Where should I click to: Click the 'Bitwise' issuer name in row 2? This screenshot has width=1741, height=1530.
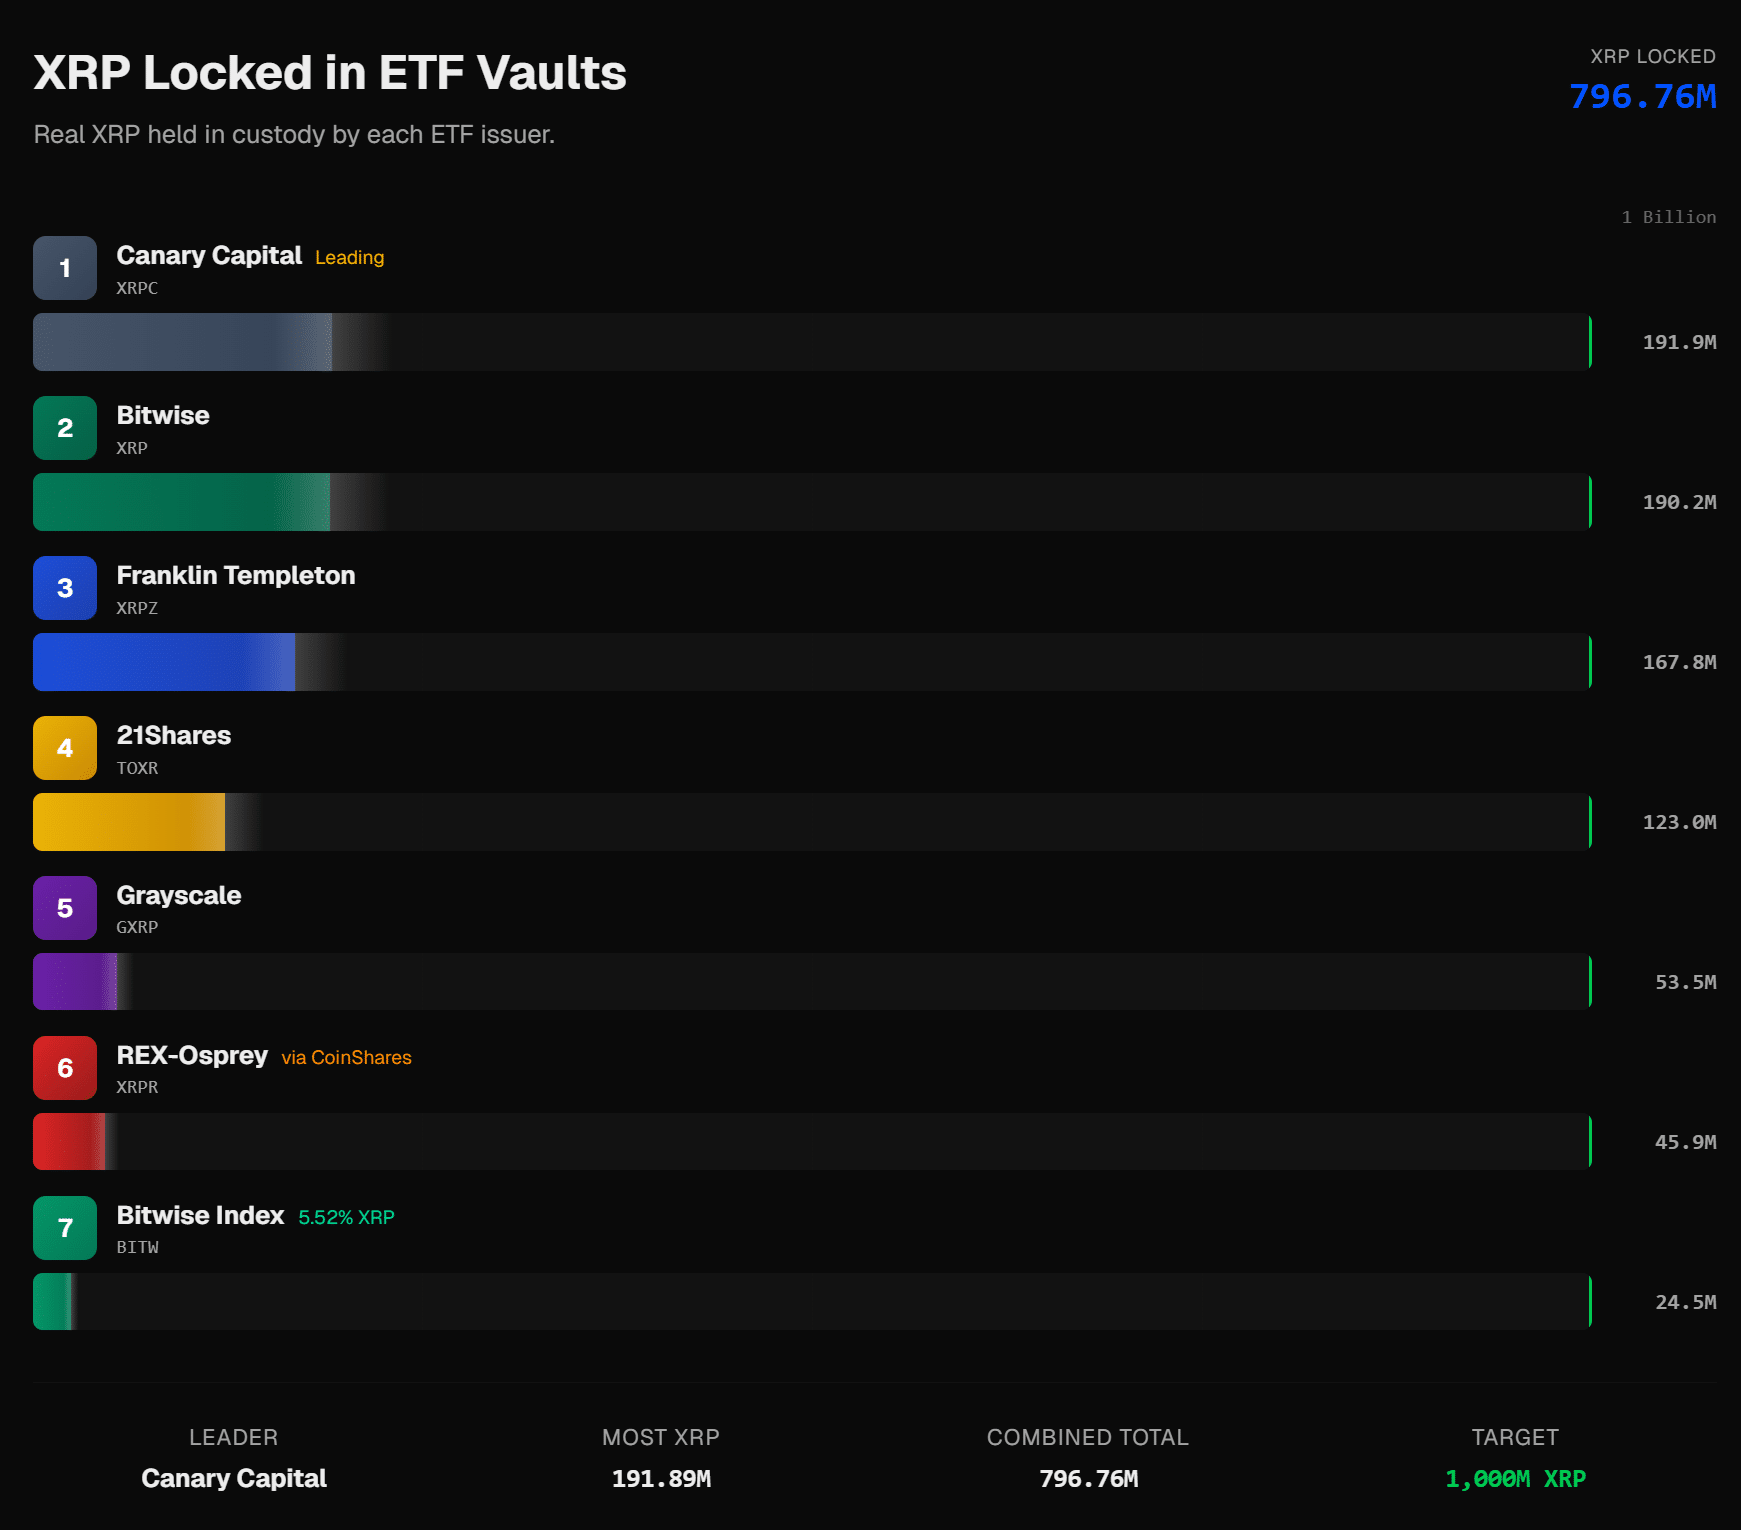tap(163, 416)
